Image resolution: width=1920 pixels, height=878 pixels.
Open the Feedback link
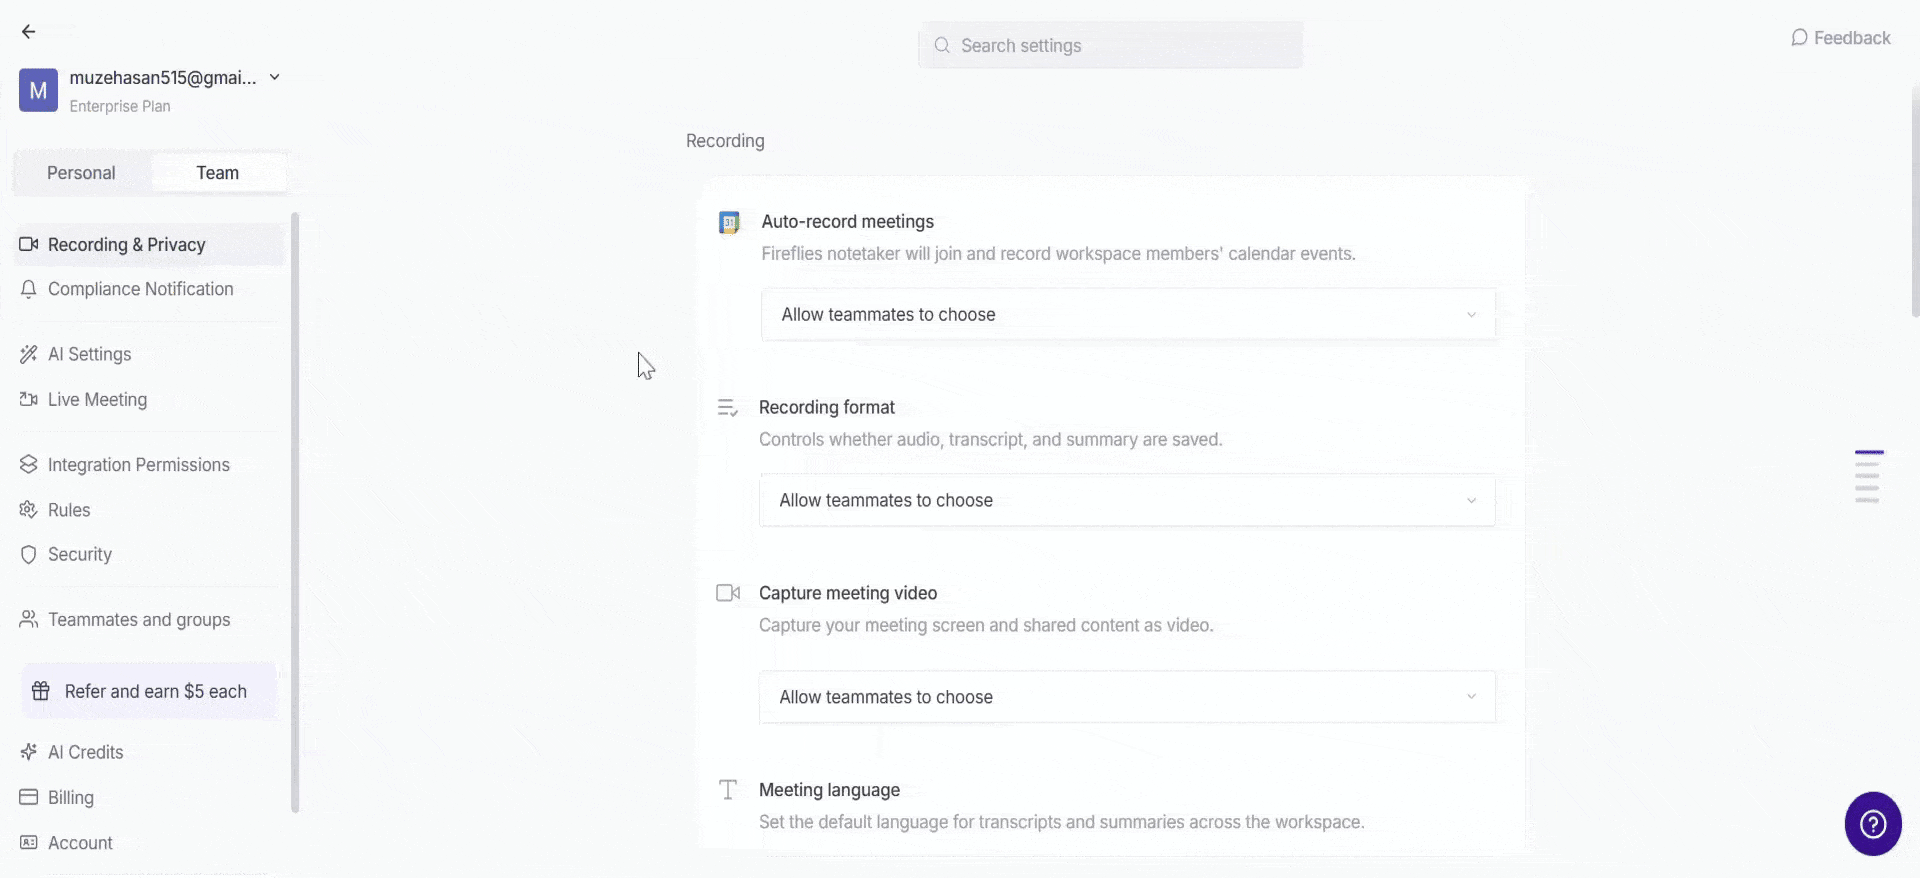coord(1840,38)
